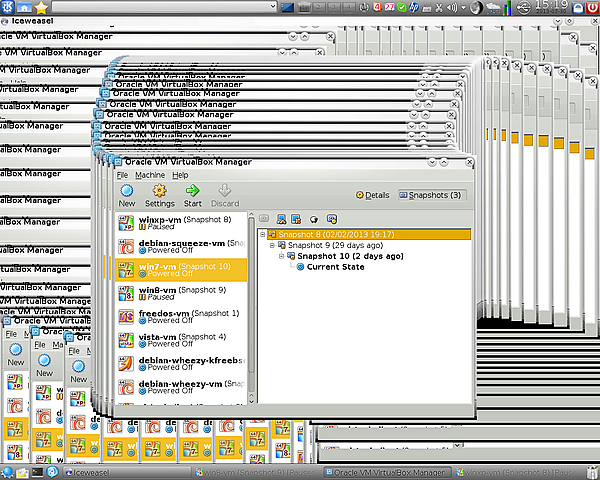Select Current State in snapshot tree
Screen dimensions: 600x480
click(x=335, y=267)
